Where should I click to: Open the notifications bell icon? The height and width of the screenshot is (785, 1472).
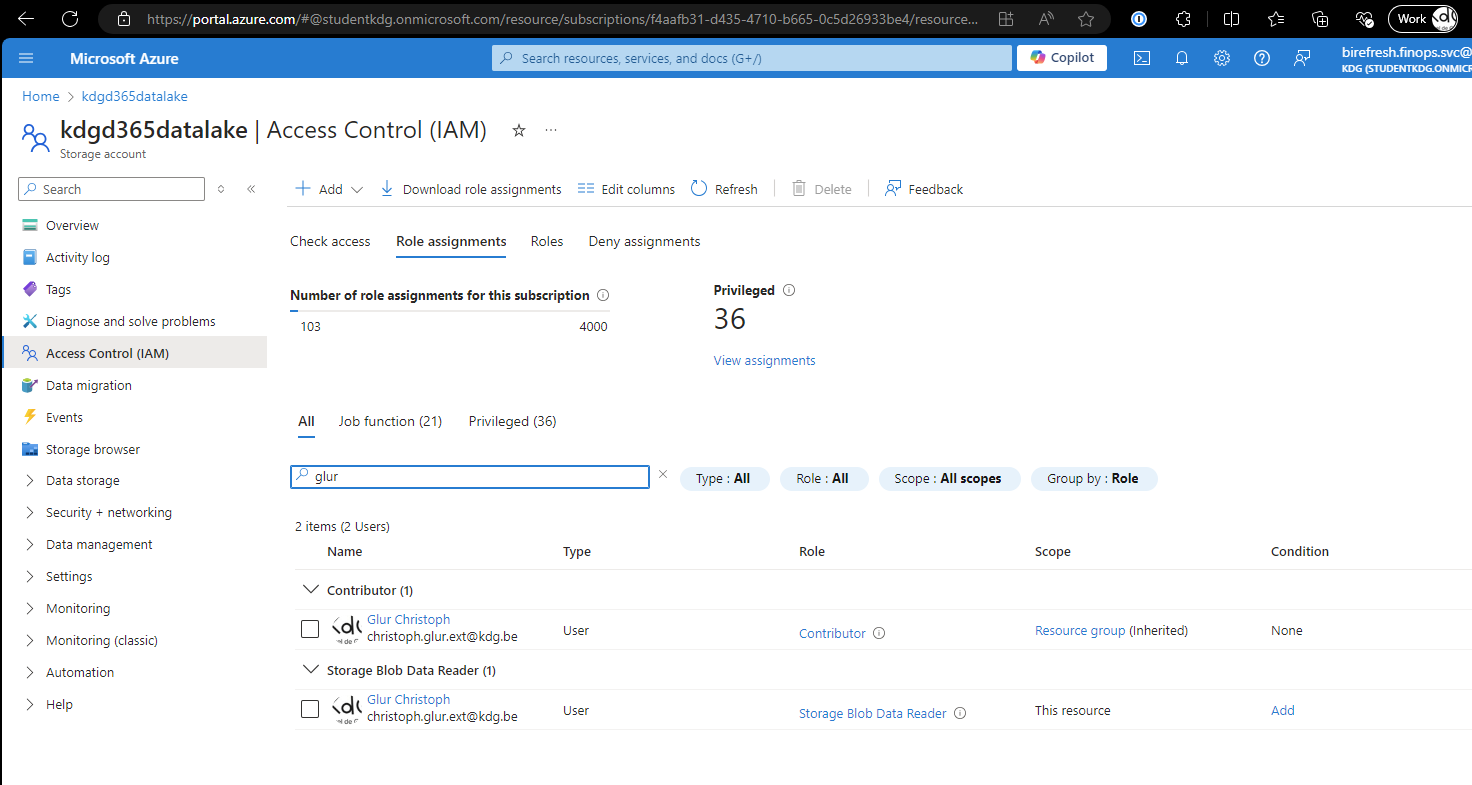[1182, 58]
